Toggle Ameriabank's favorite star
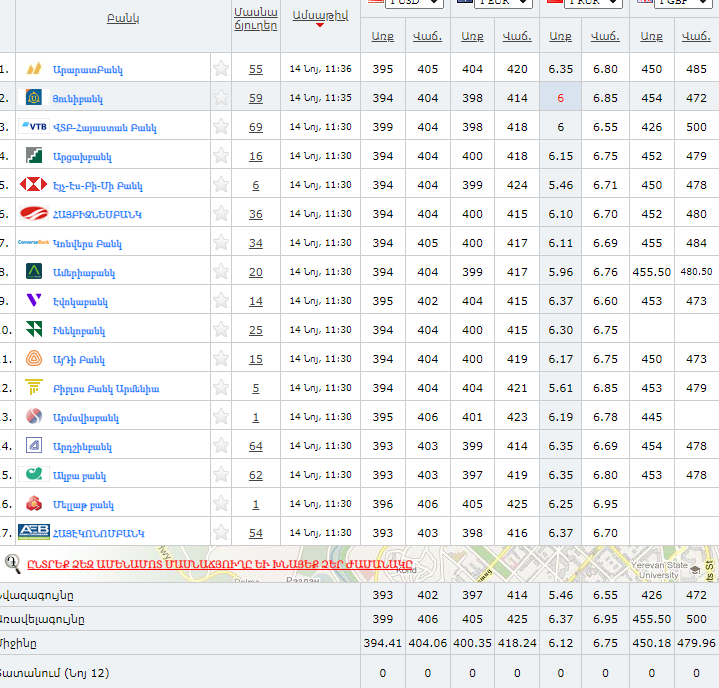Viewport: 719px width, 688px height. pos(221,272)
